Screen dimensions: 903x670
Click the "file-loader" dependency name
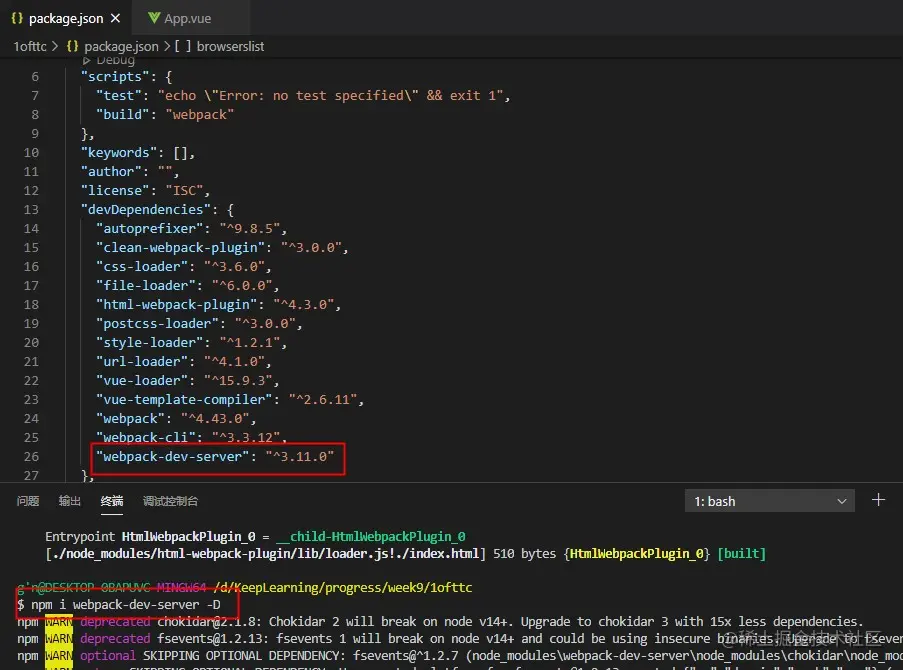click(146, 286)
